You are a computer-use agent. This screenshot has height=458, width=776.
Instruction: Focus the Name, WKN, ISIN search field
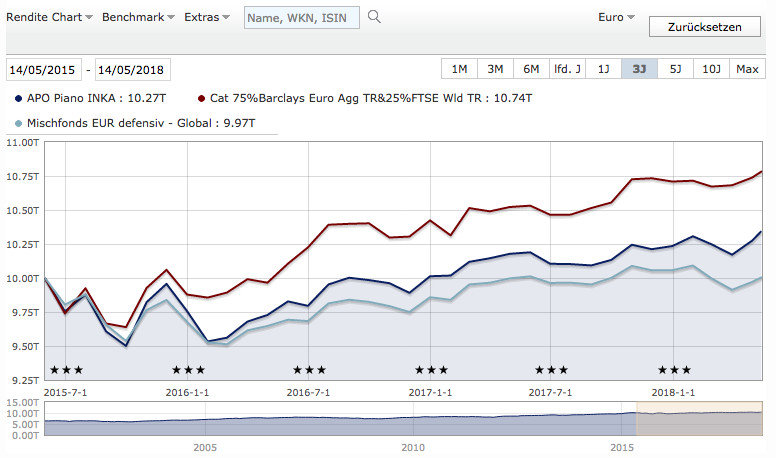[x=302, y=18]
